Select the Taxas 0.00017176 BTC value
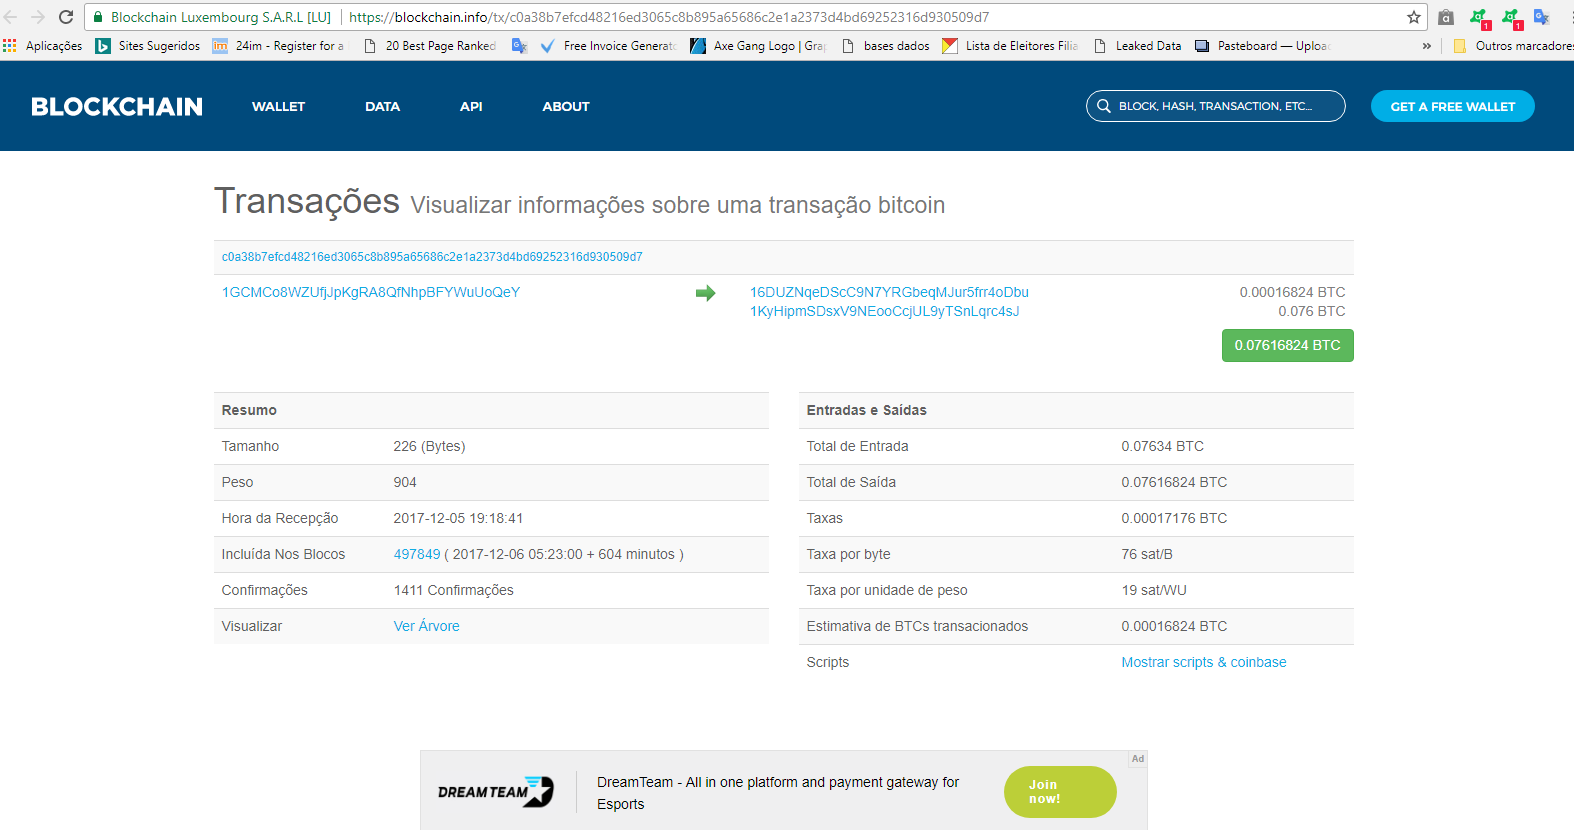Screen dimensions: 1574x830 tap(1174, 518)
